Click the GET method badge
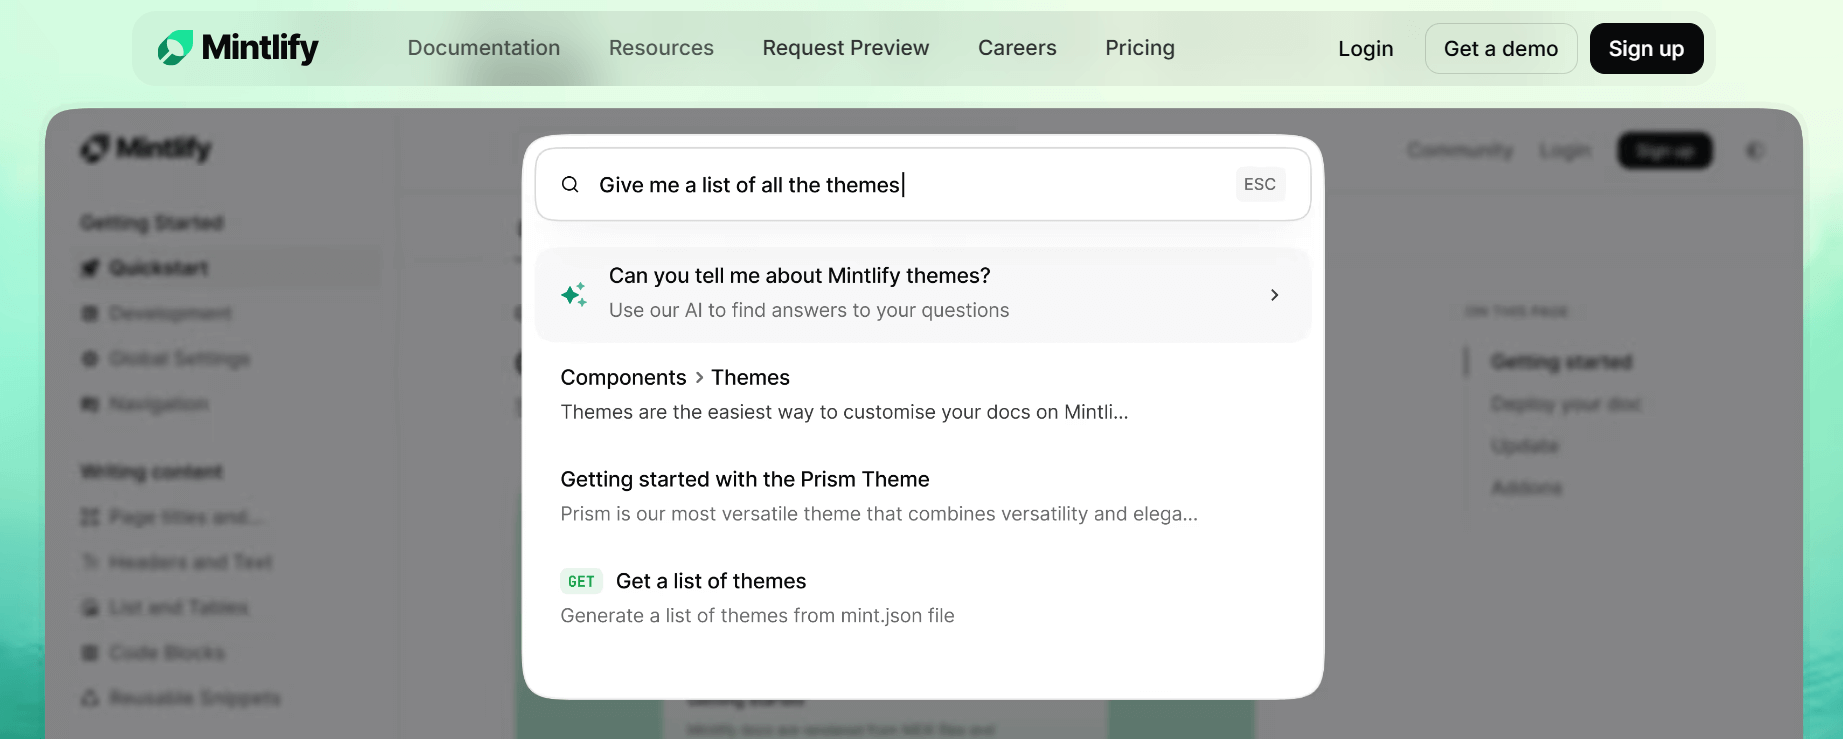This screenshot has width=1843, height=739. point(581,581)
